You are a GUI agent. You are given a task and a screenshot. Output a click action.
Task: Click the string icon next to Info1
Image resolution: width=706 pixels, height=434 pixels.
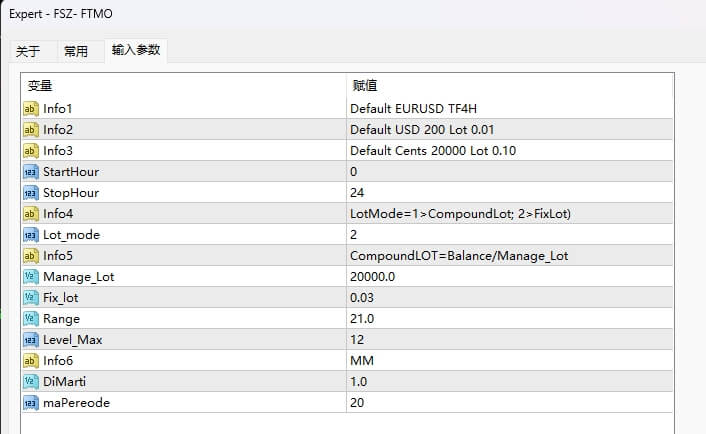coord(30,108)
